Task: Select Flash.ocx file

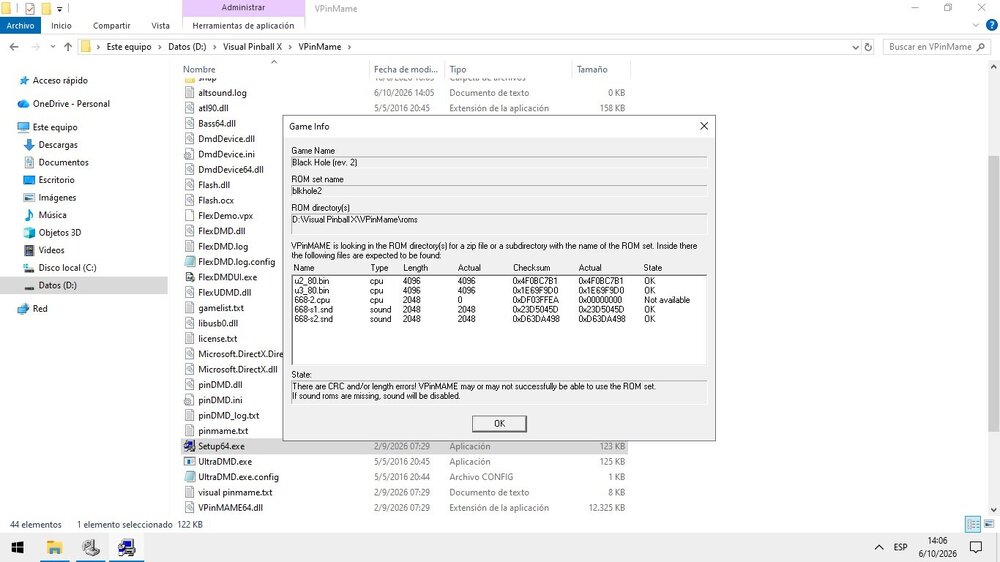Action: (216, 200)
